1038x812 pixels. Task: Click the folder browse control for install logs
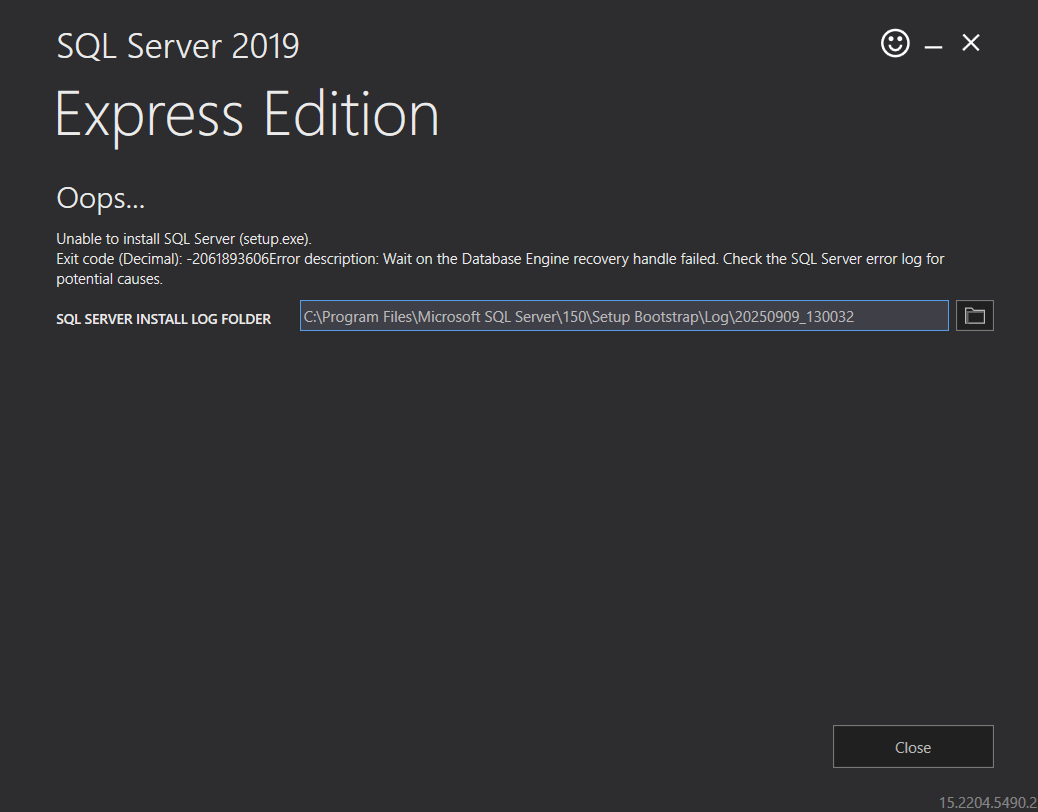(974, 315)
